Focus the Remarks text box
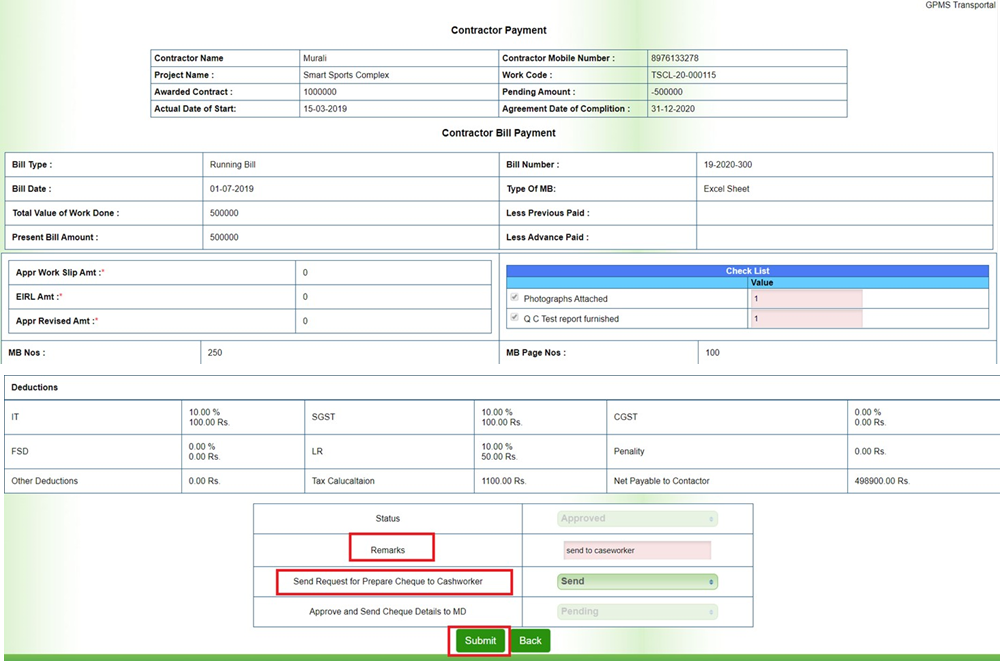 (x=637, y=550)
